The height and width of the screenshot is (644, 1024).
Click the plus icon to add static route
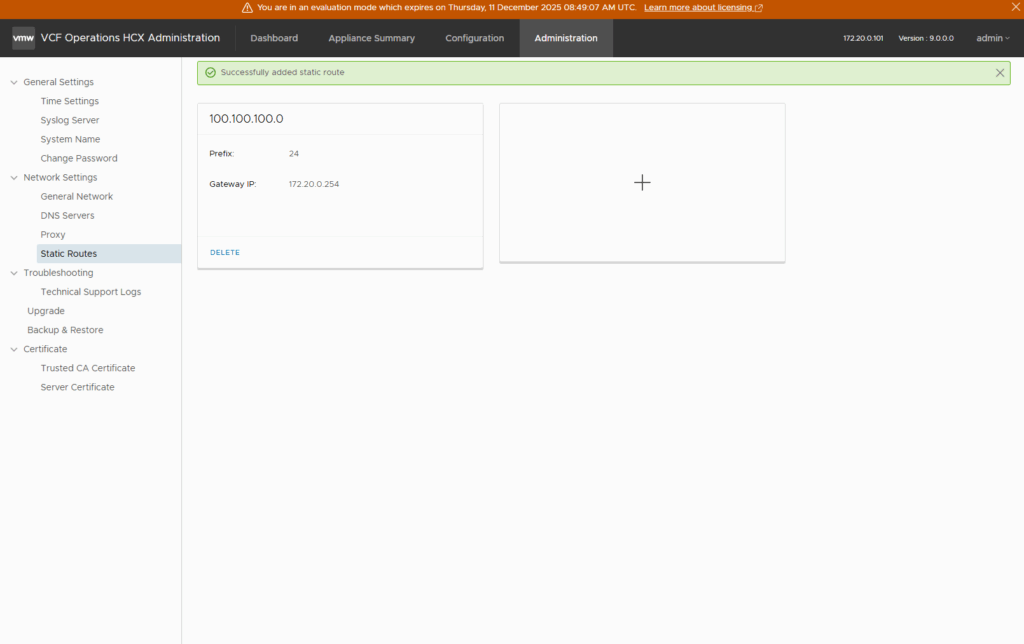point(642,182)
